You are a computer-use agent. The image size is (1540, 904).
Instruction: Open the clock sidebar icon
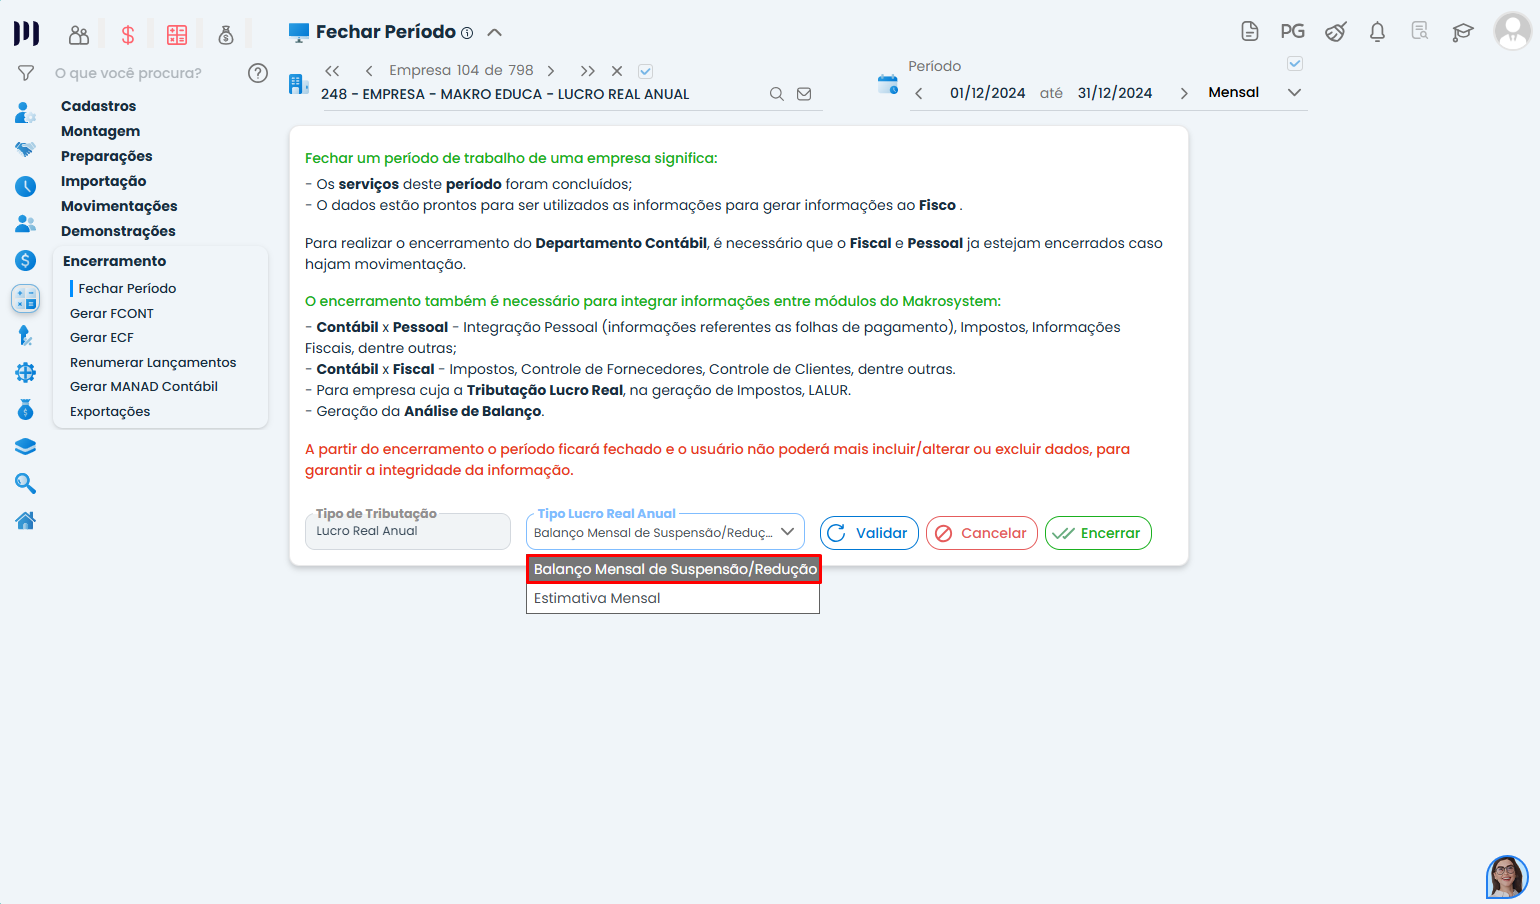click(26, 186)
